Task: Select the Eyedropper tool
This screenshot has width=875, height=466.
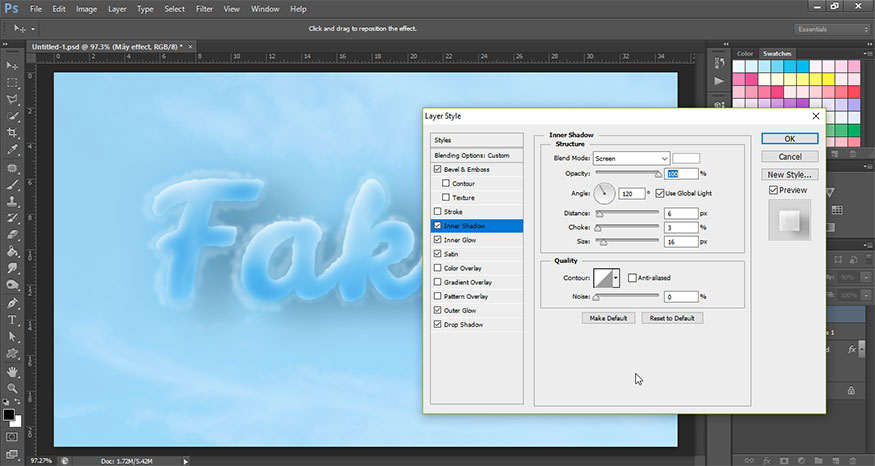Action: pos(12,150)
